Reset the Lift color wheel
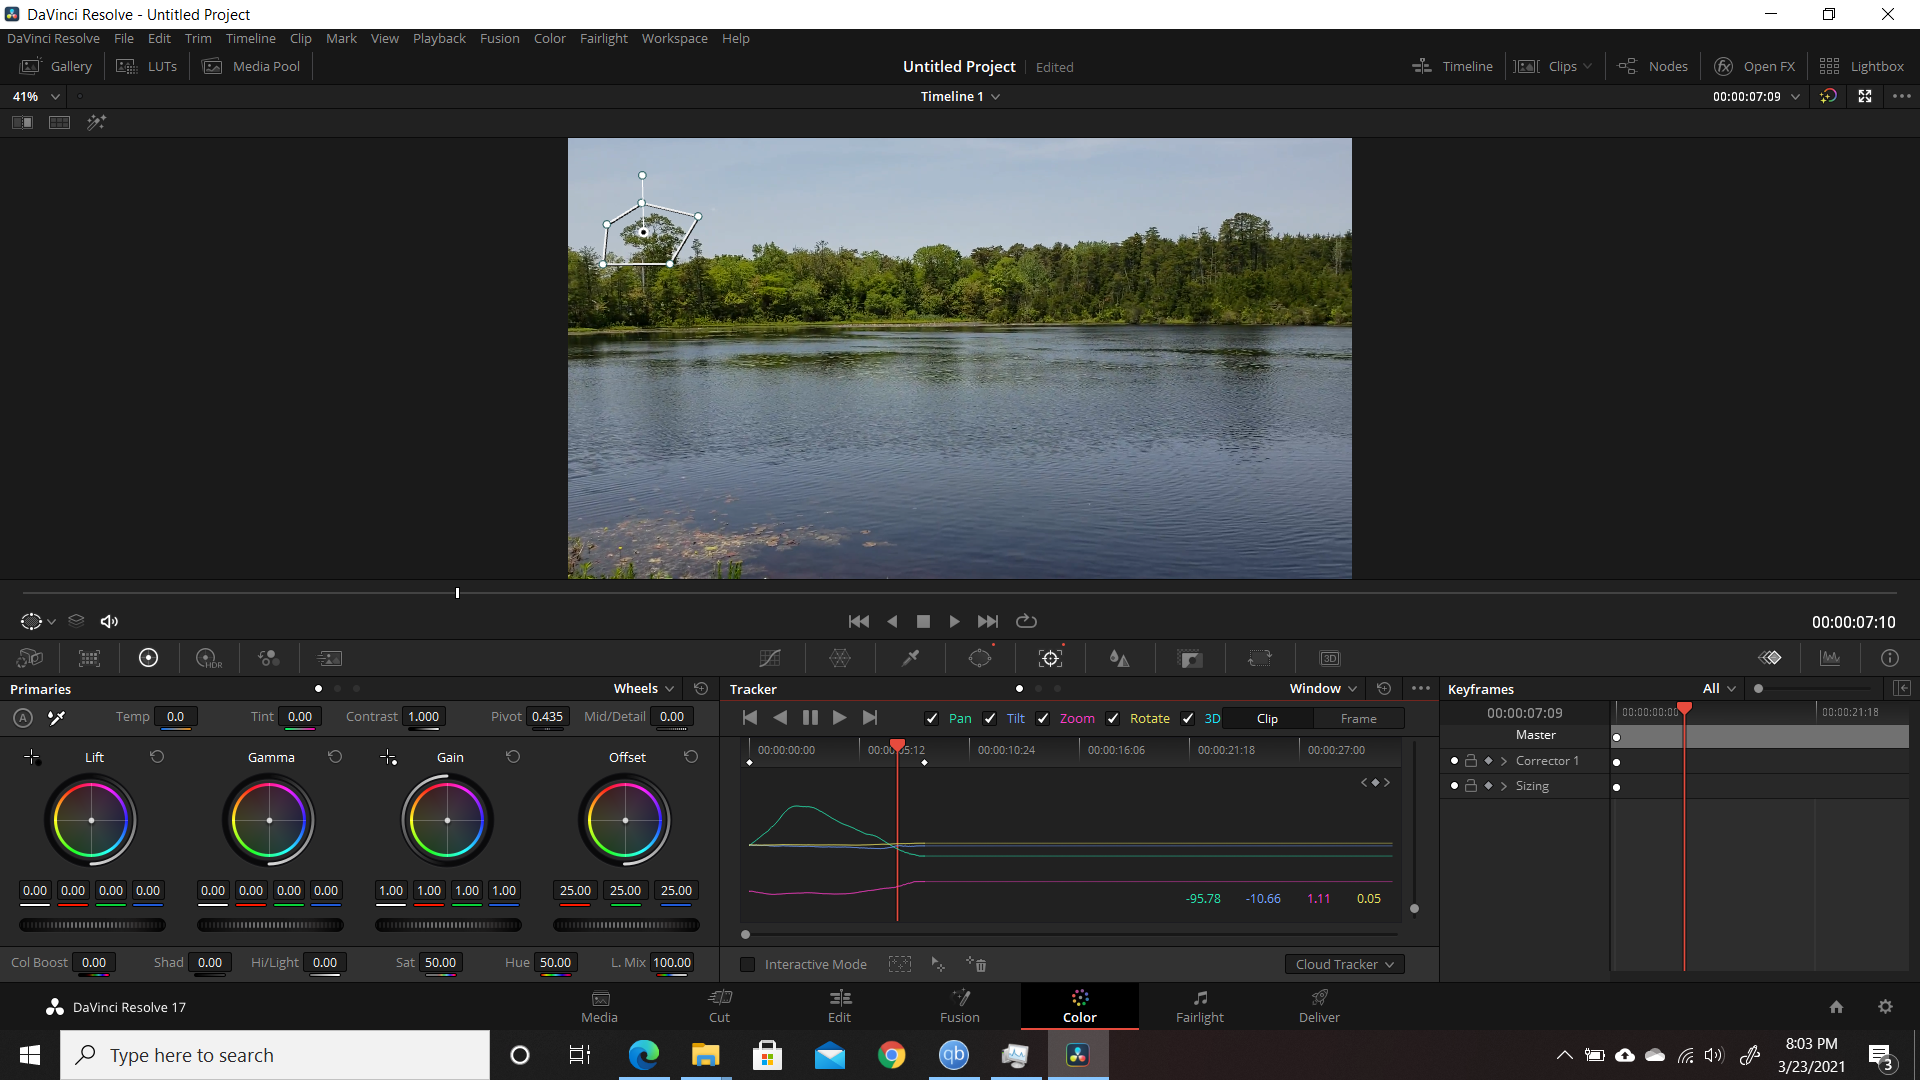1920x1080 pixels. 157,757
